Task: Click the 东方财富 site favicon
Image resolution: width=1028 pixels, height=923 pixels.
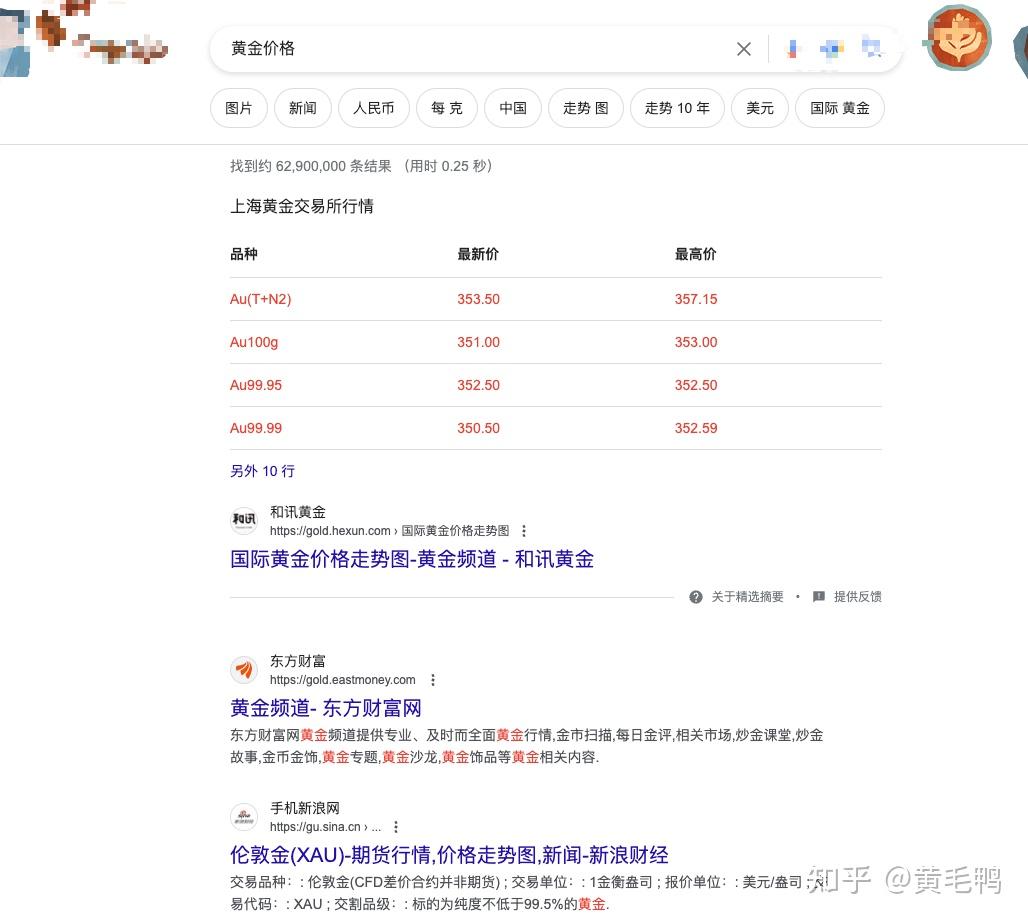Action: 244,670
